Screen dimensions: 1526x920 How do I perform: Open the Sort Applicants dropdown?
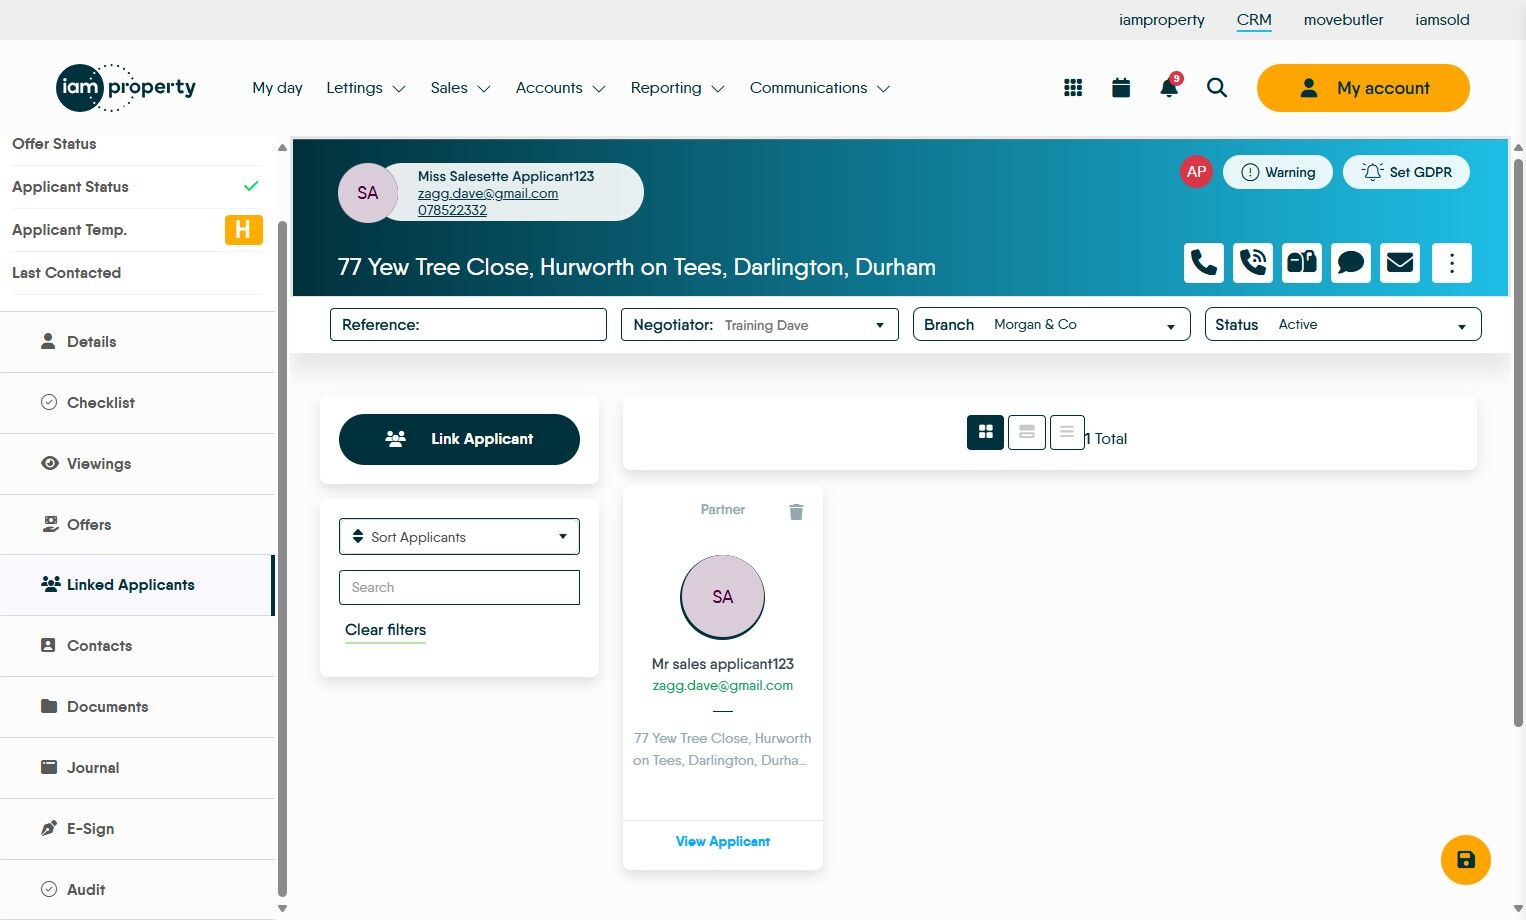[459, 537]
